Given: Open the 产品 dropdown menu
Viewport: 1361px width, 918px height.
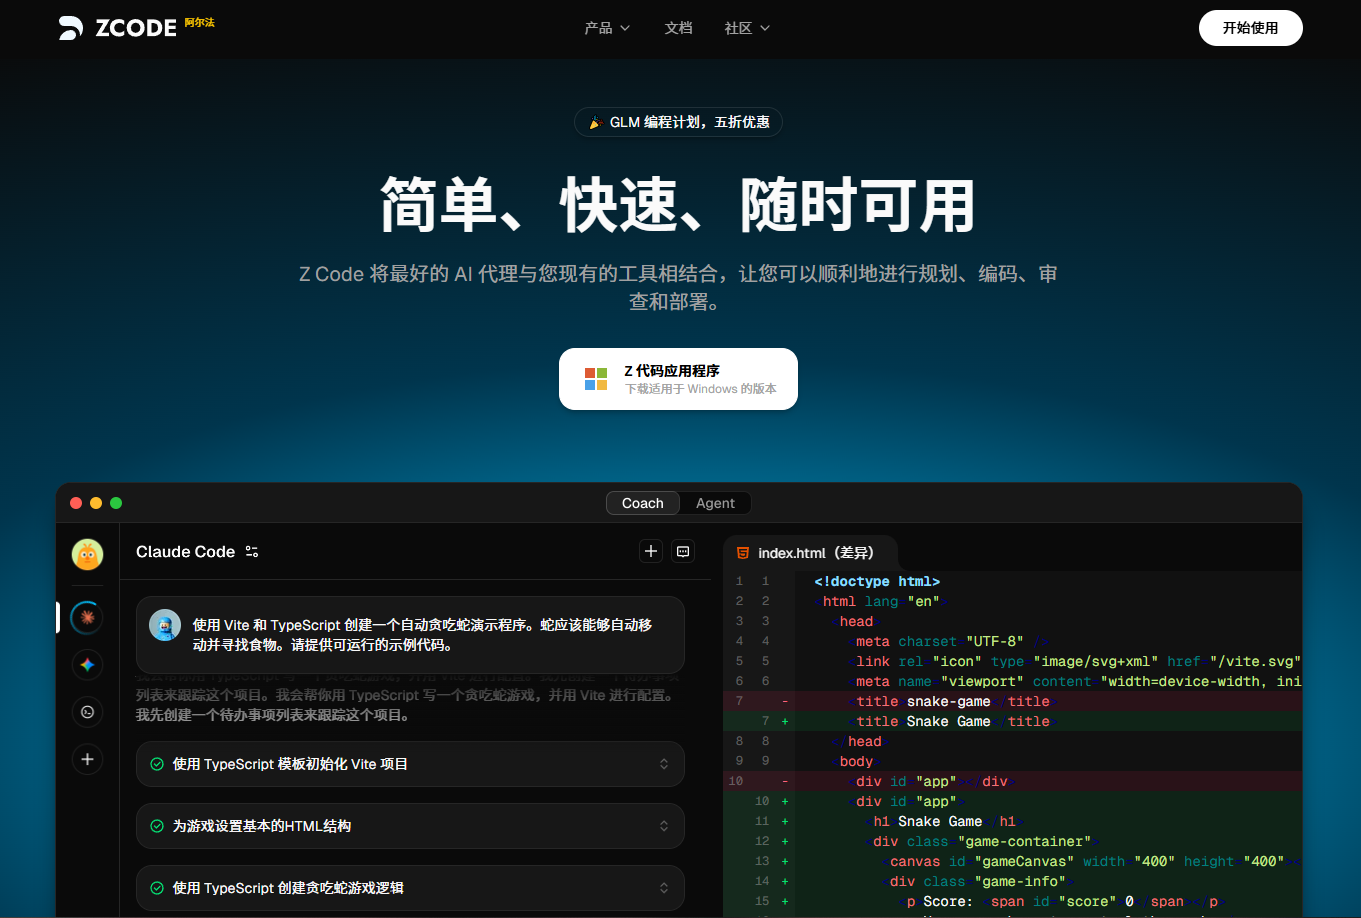Looking at the screenshot, I should tap(607, 28).
